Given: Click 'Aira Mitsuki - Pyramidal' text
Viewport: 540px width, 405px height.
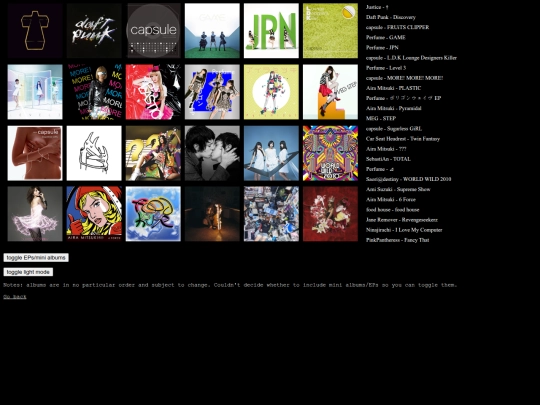Looking at the screenshot, I should (x=393, y=108).
